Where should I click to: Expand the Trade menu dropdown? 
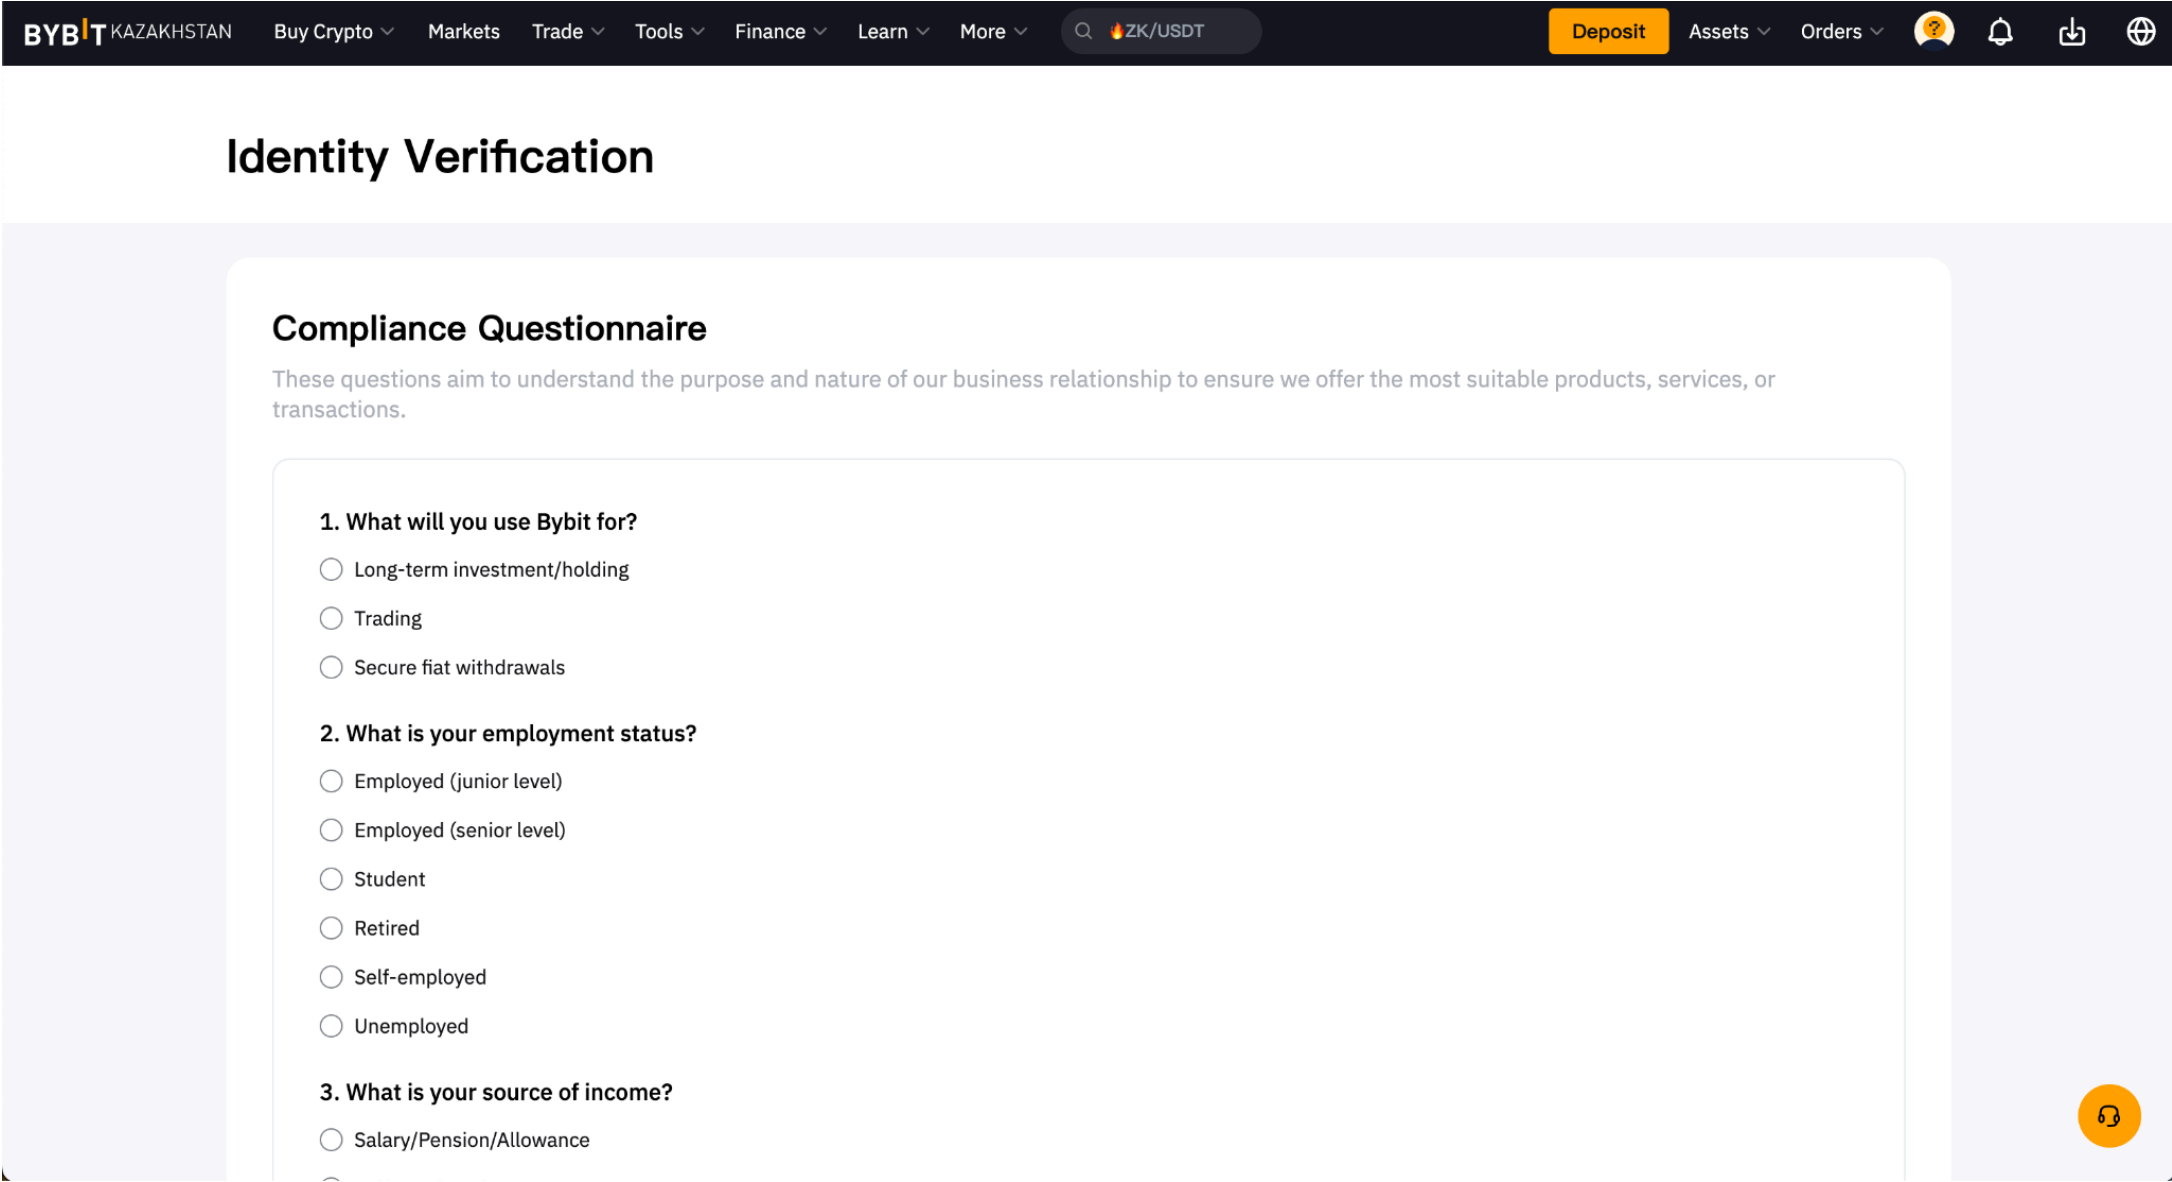(x=567, y=32)
